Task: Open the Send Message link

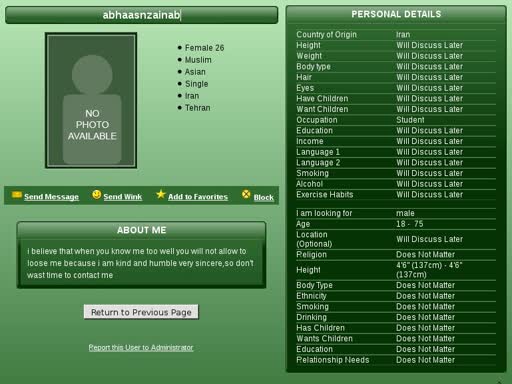Action: pos(51,197)
